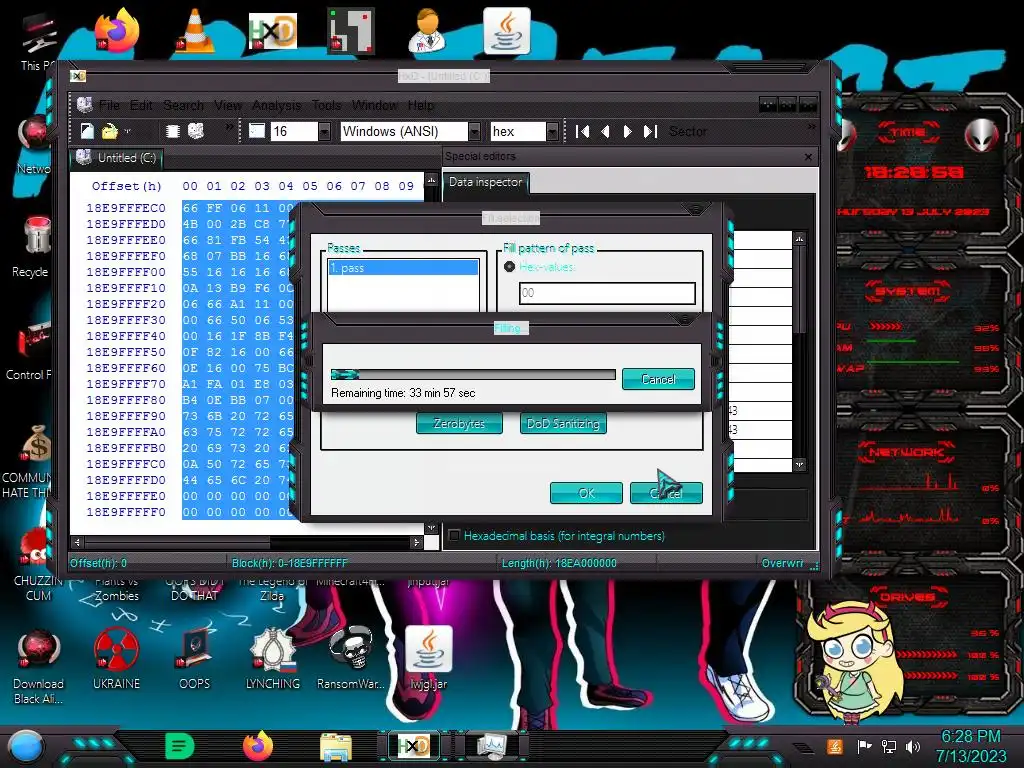1024x768 pixels.
Task: Open the Window menu
Action: click(x=375, y=105)
